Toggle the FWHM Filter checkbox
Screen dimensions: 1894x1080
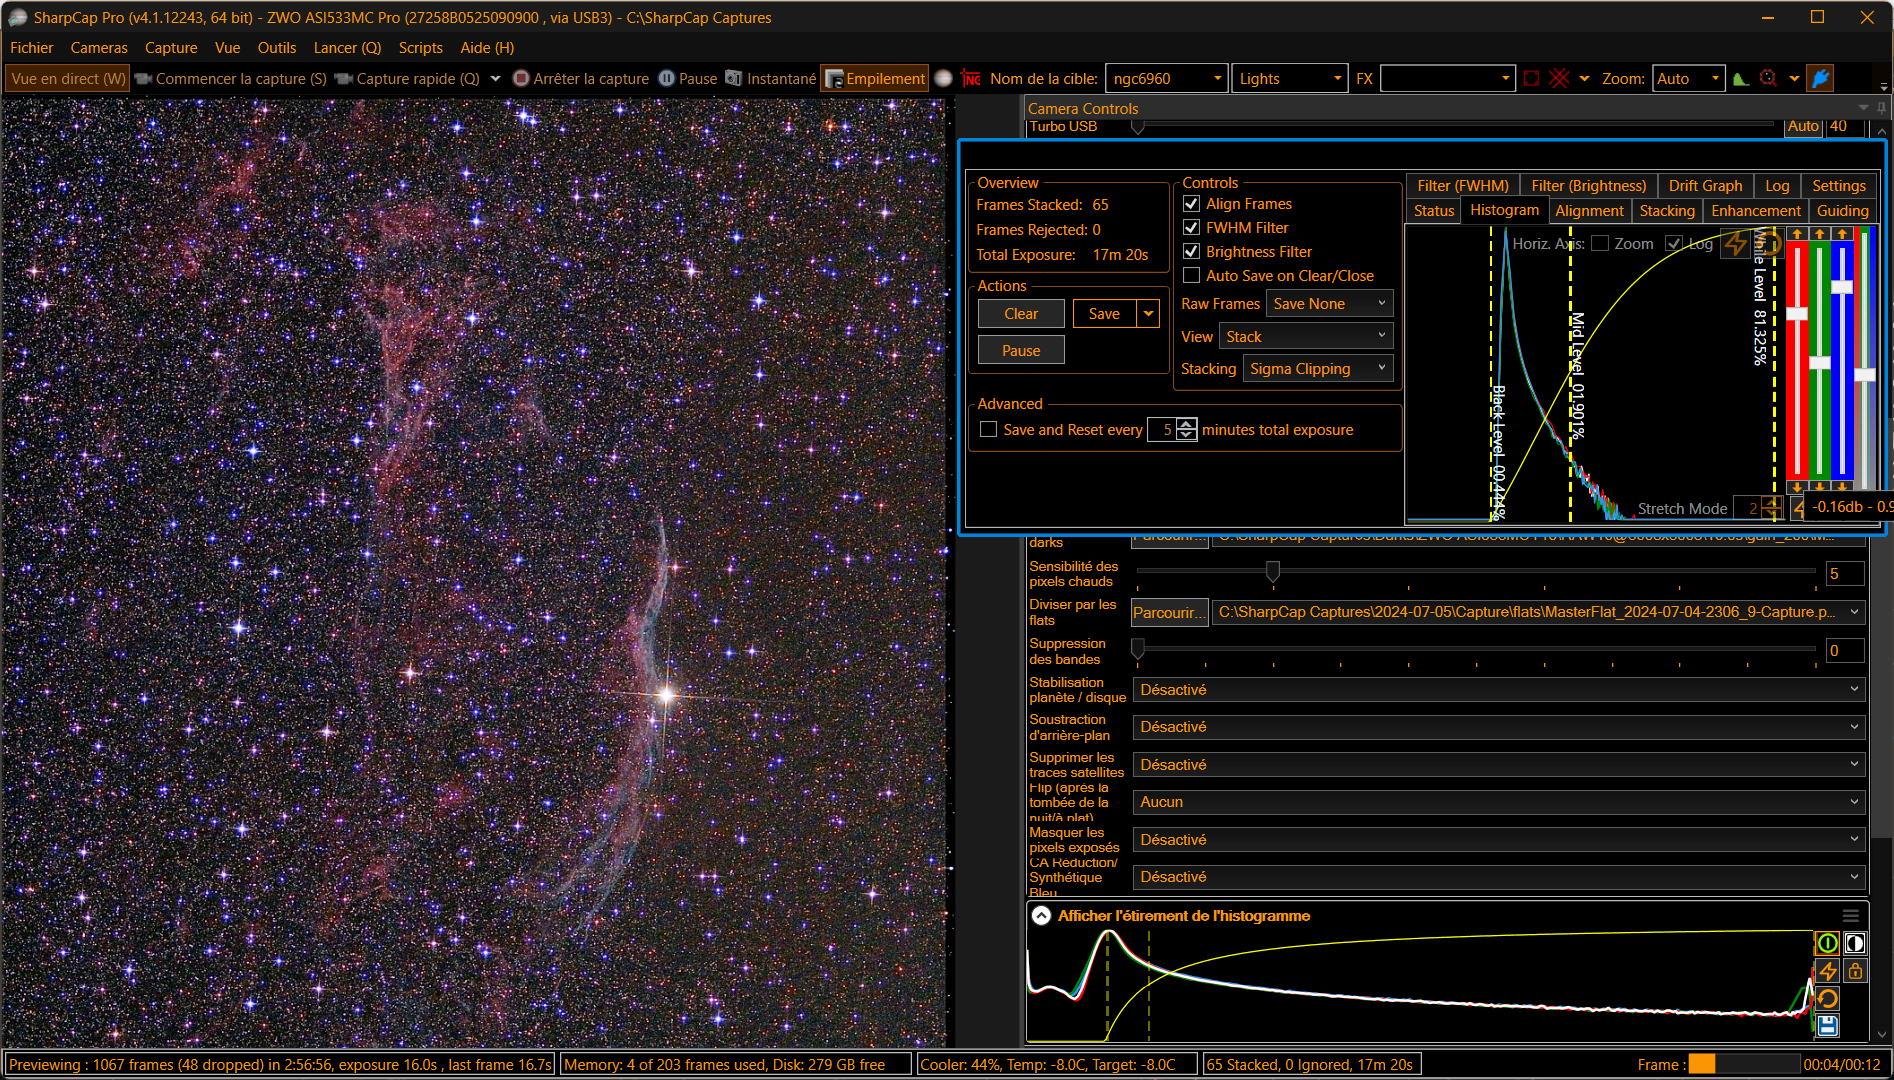click(x=1191, y=227)
